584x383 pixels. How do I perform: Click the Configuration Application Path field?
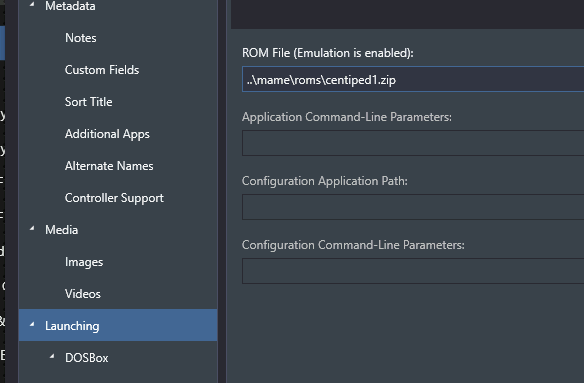pyautogui.click(x=413, y=207)
